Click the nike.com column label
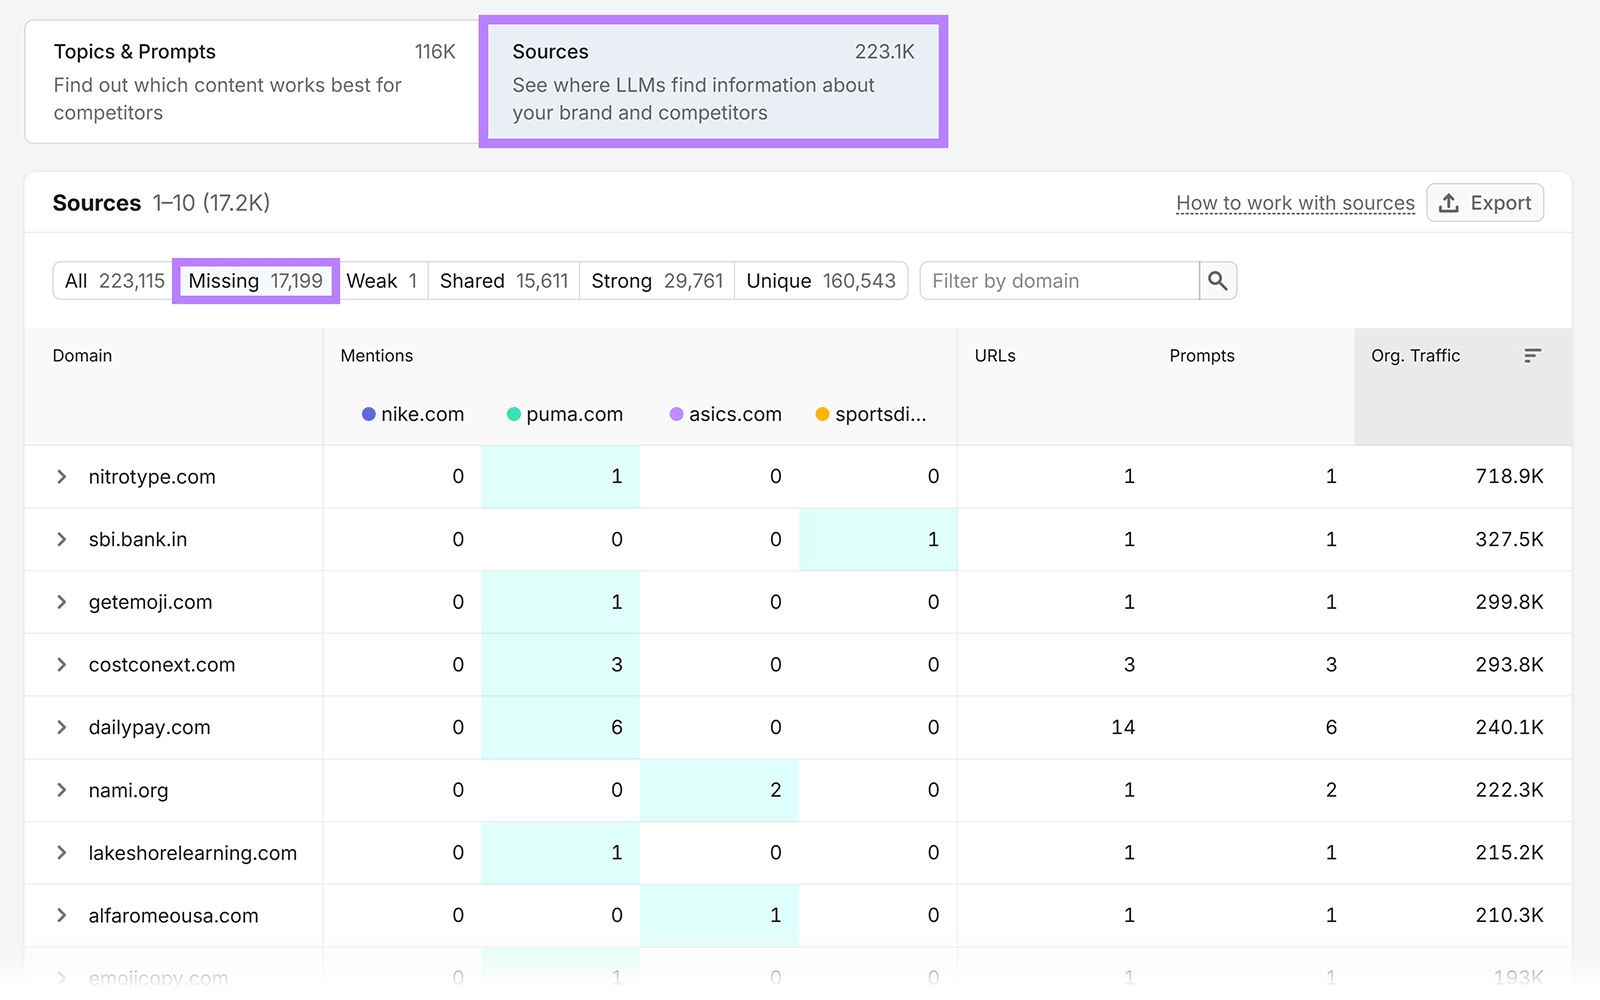 click(x=423, y=414)
